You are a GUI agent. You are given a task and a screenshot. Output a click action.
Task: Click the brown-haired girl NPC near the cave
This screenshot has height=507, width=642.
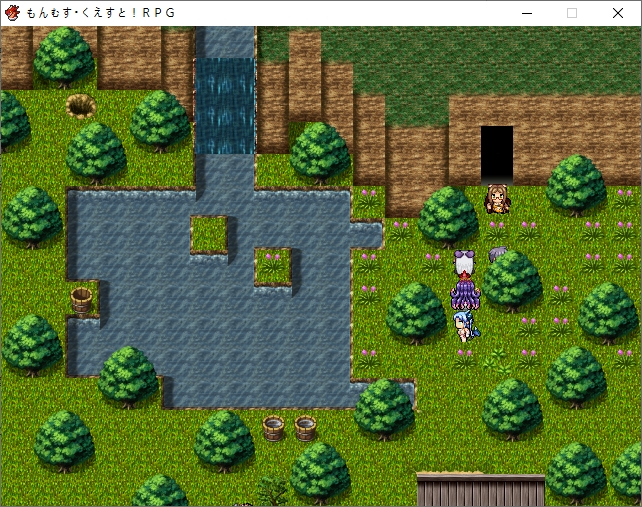point(497,199)
